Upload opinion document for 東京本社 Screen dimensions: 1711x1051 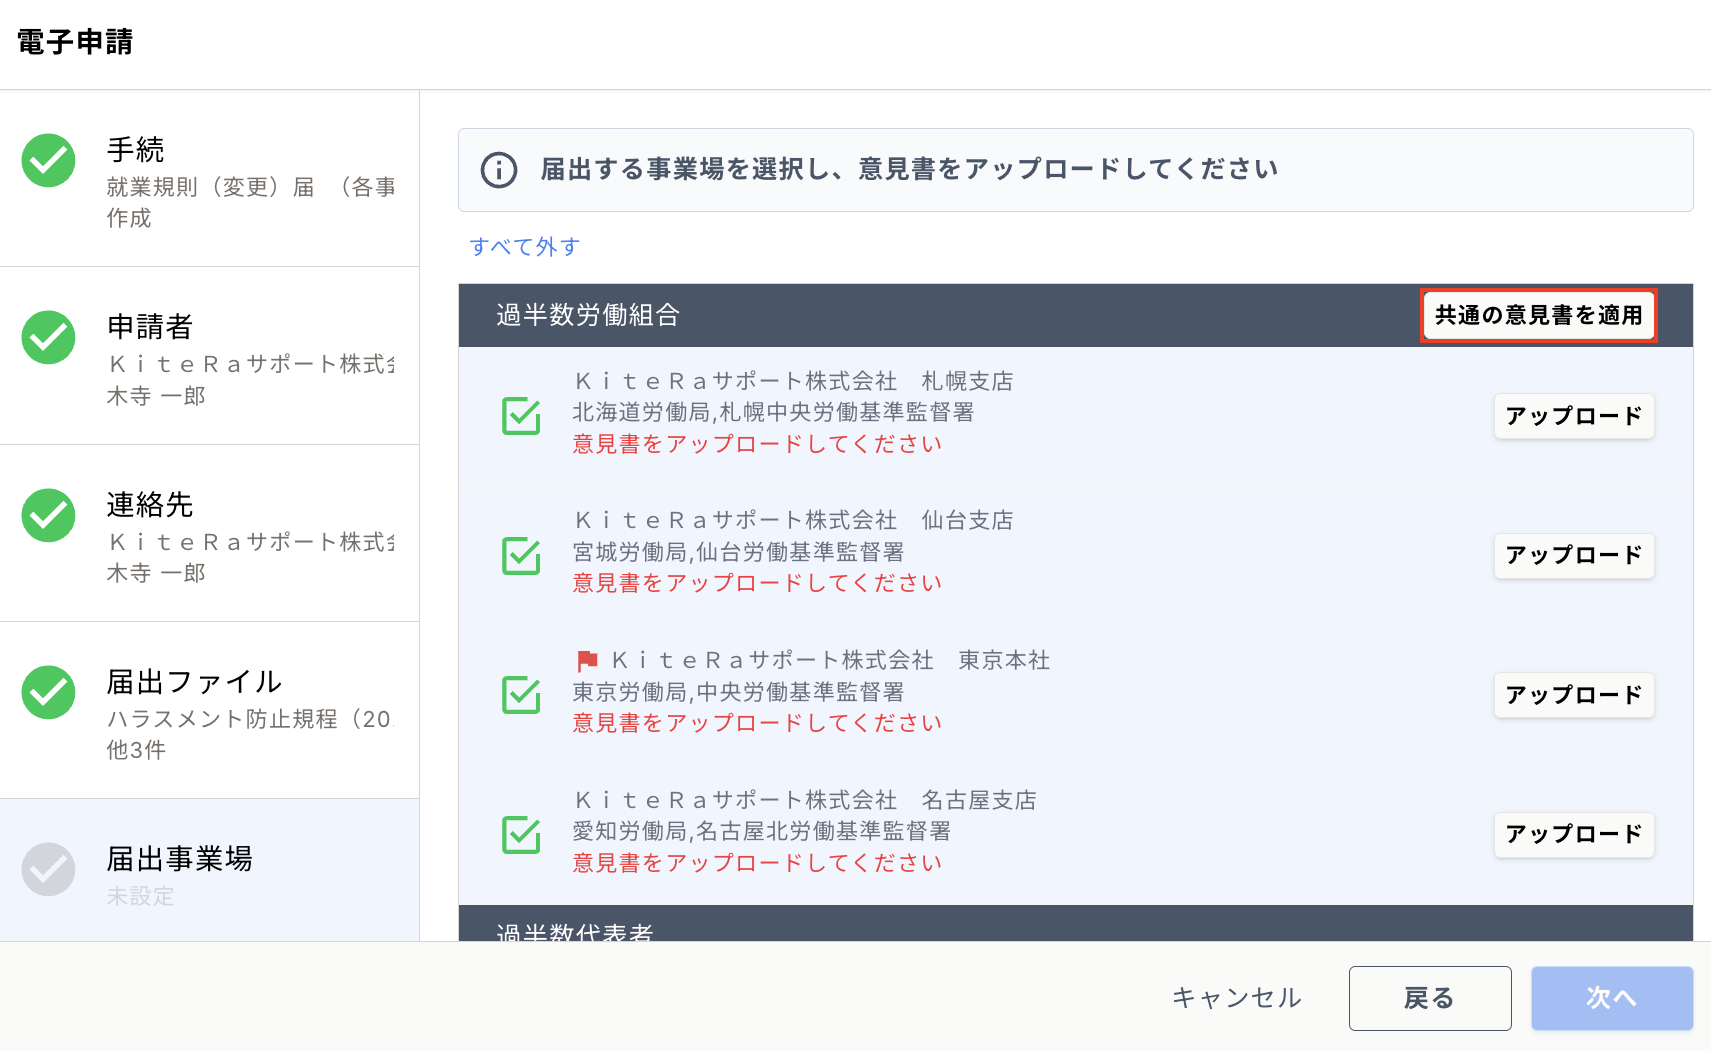tap(1574, 695)
